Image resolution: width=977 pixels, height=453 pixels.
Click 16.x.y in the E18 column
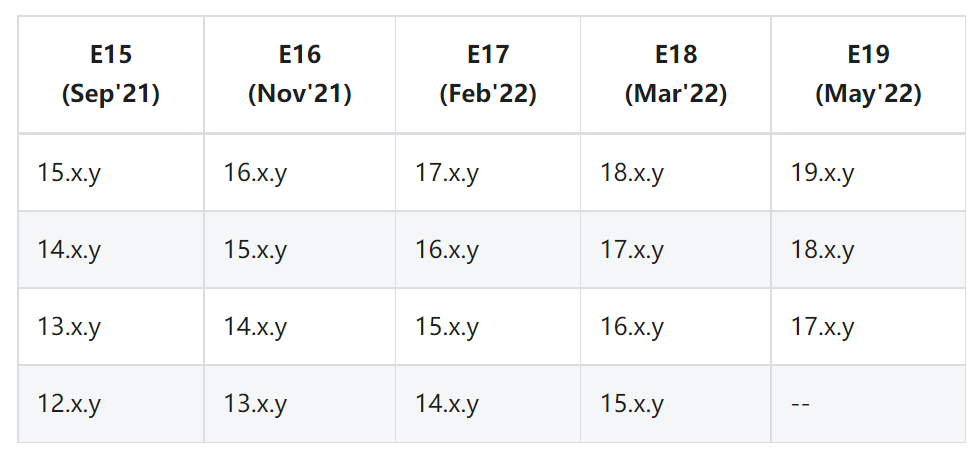[x=632, y=327]
